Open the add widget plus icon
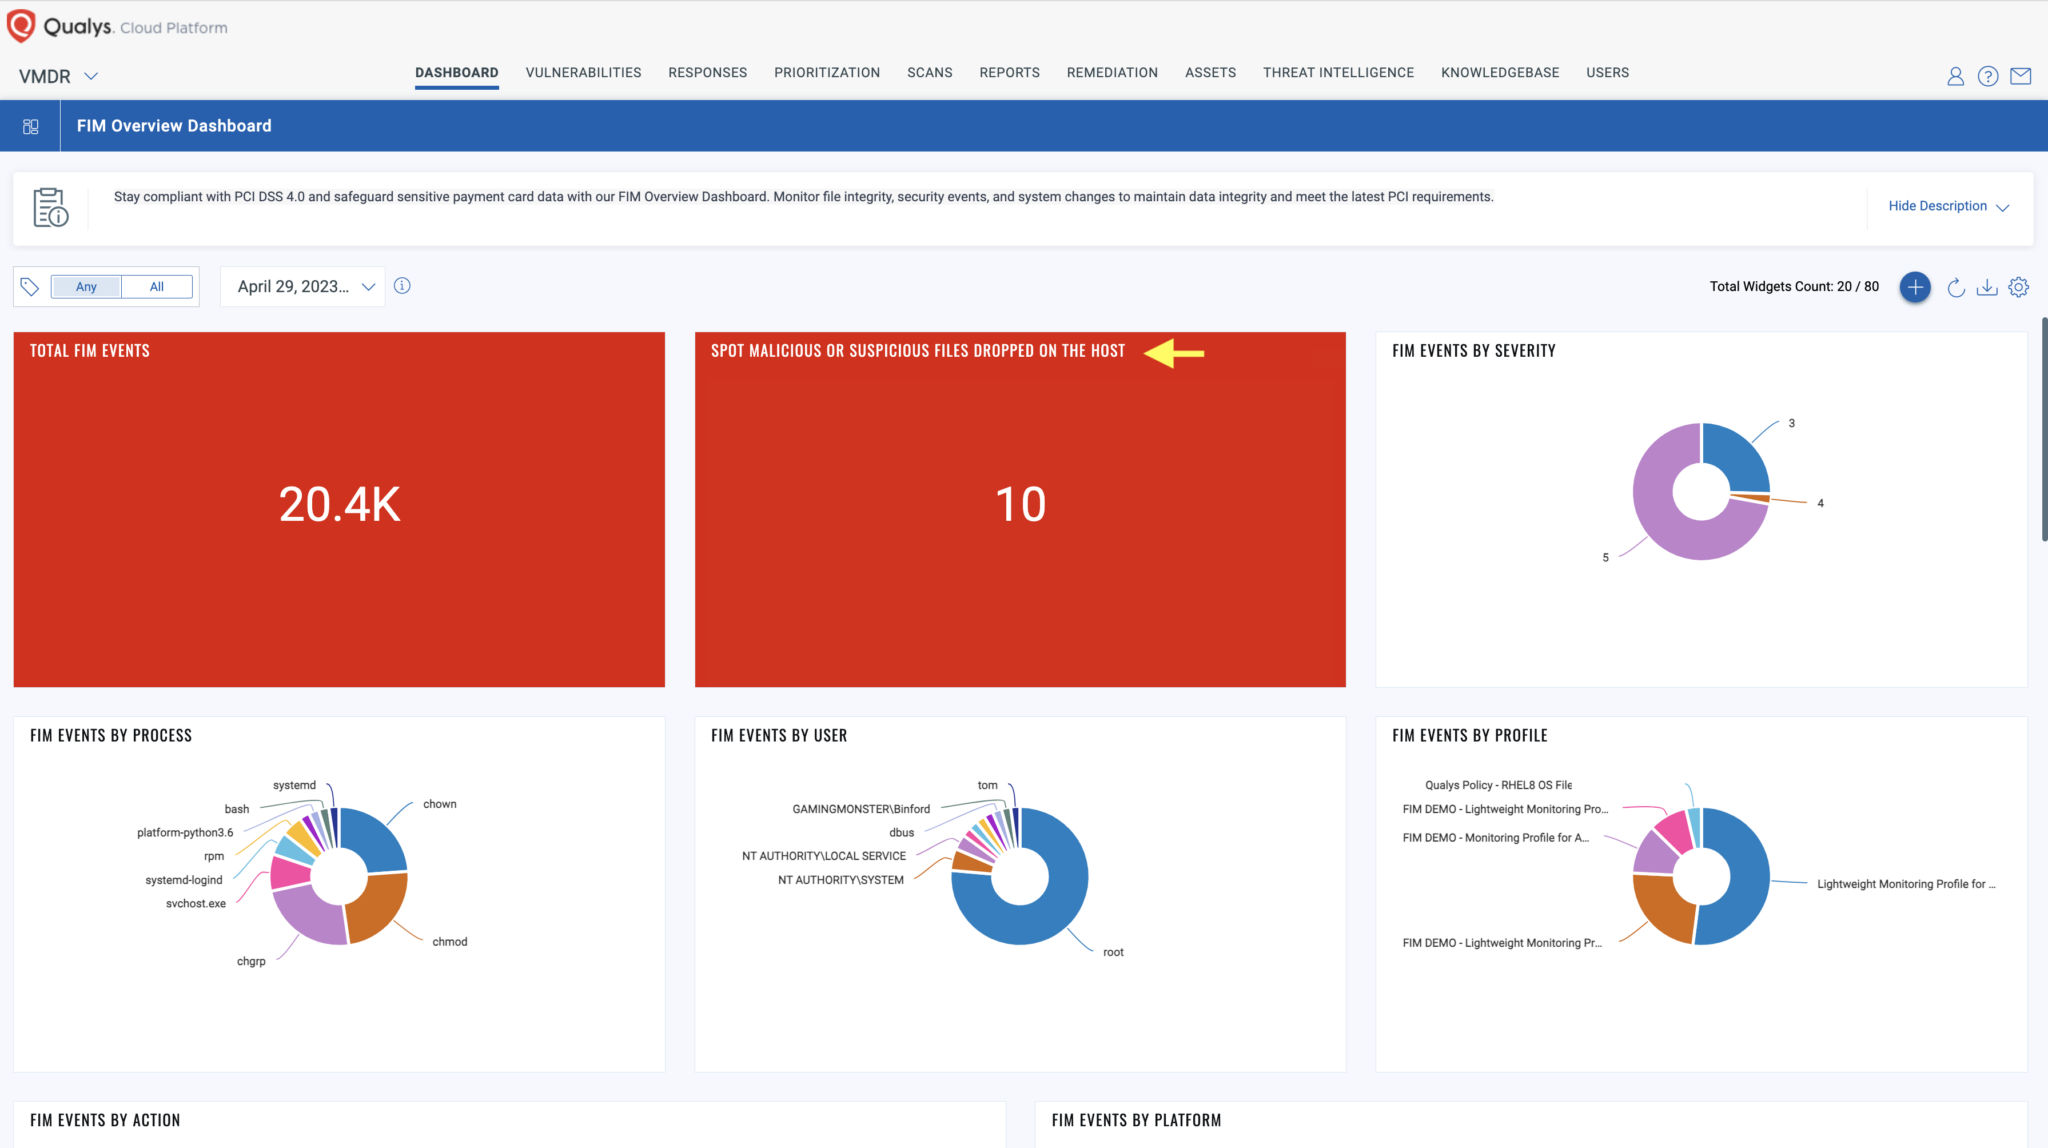This screenshot has width=2048, height=1148. [x=1915, y=287]
